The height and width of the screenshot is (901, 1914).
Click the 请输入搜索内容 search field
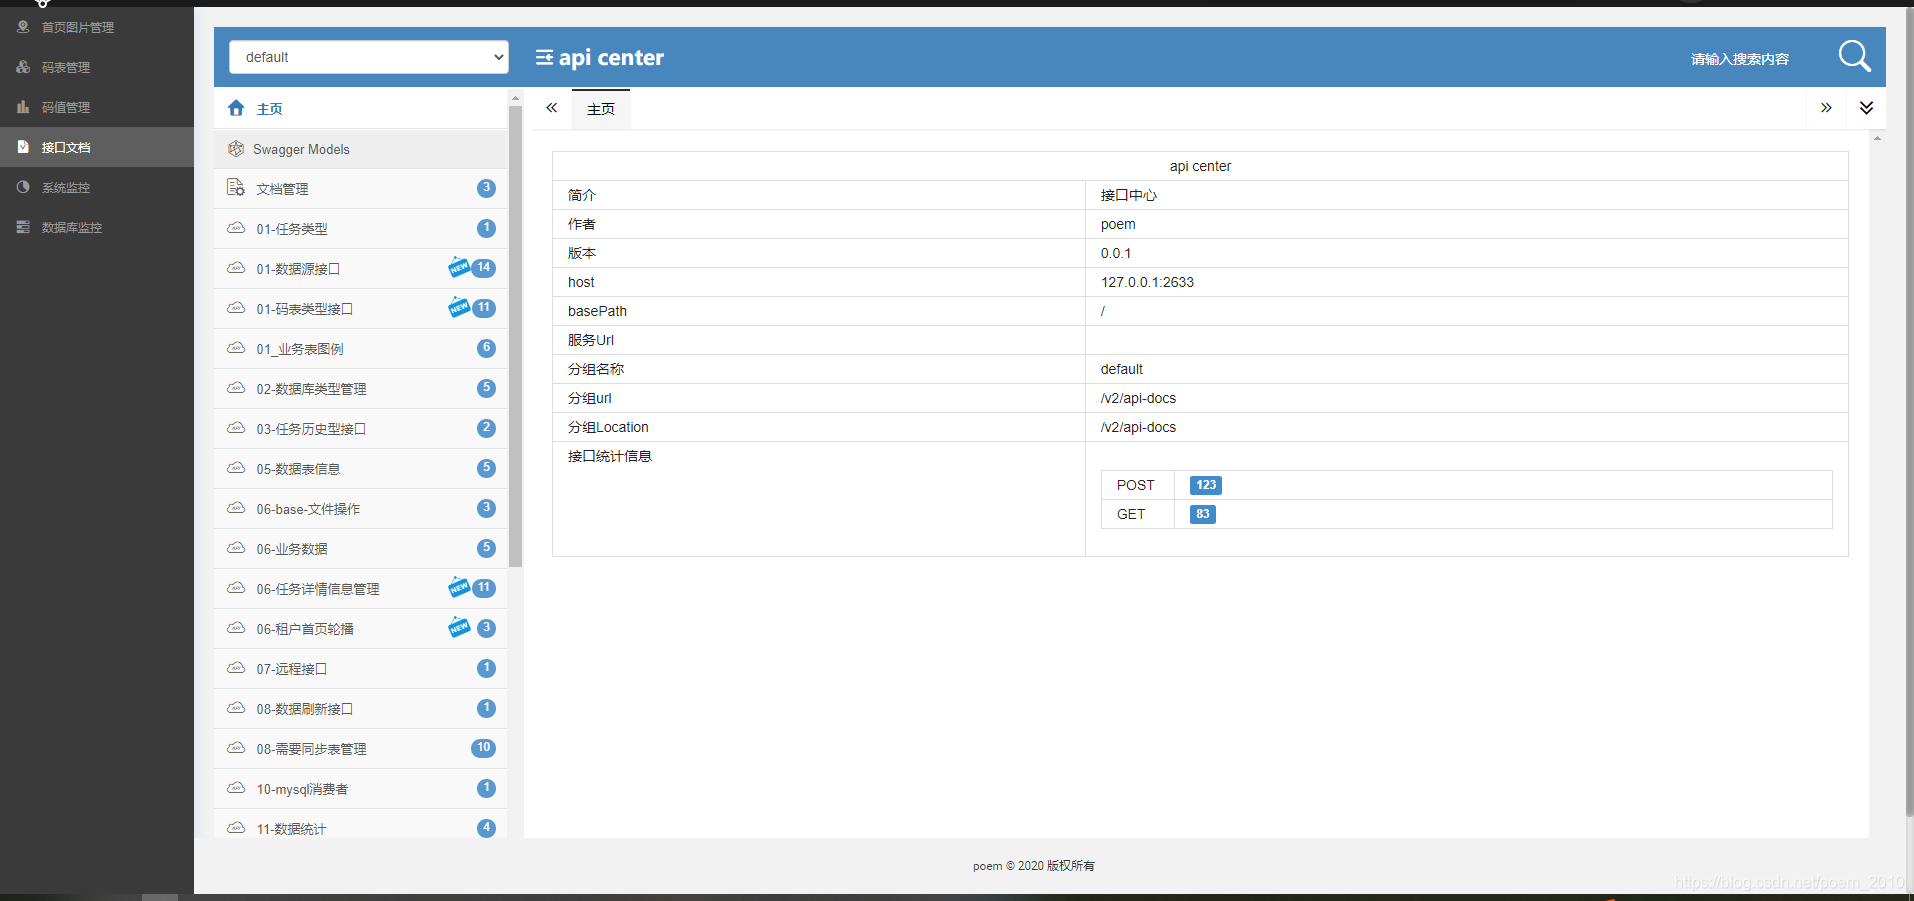tap(1740, 59)
